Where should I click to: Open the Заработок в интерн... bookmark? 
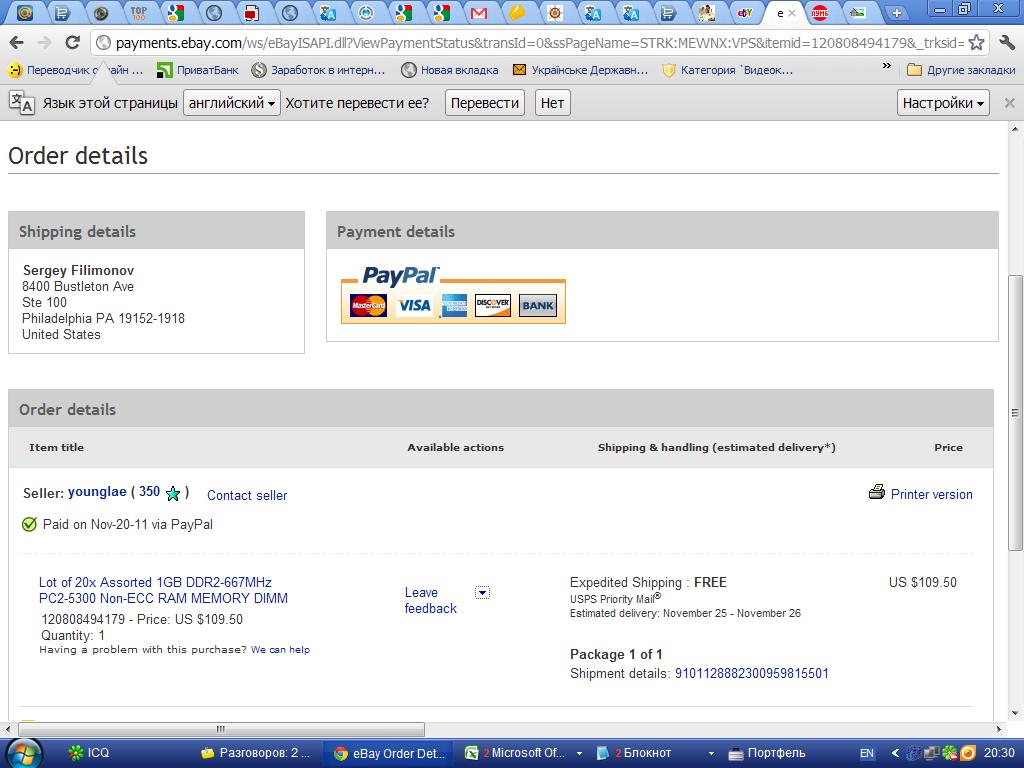pyautogui.click(x=319, y=70)
